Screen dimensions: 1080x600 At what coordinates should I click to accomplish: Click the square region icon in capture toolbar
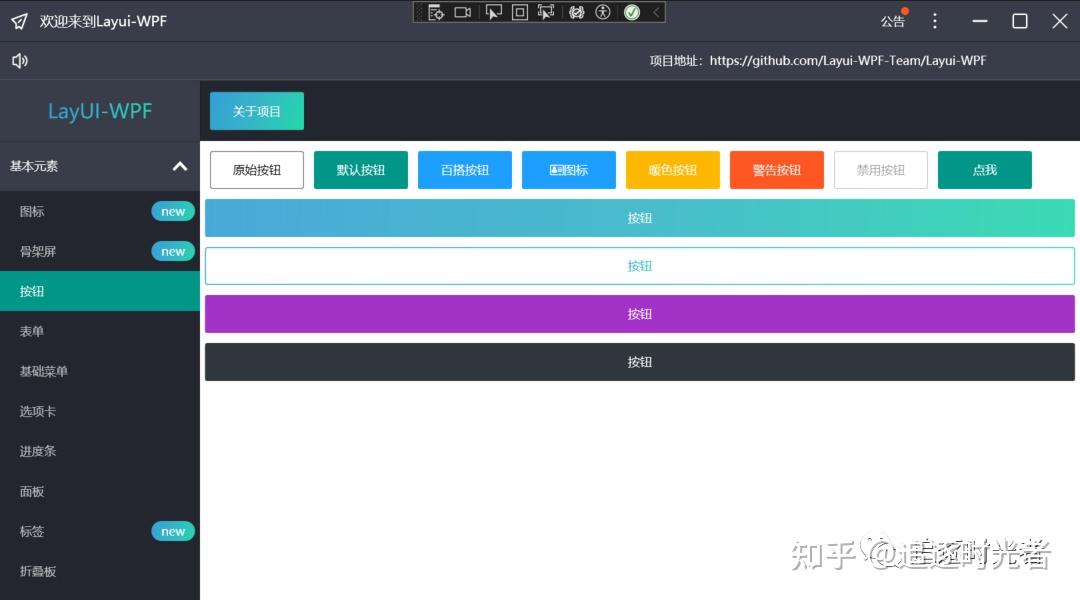click(520, 12)
